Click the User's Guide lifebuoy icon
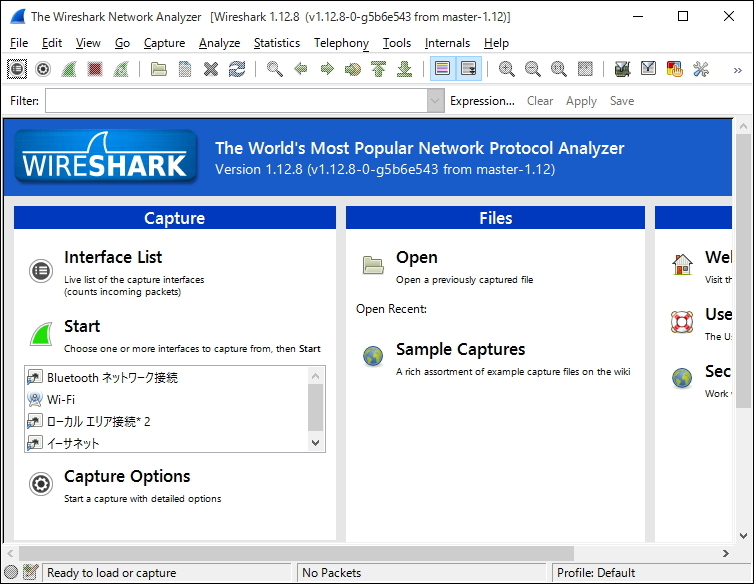The height and width of the screenshot is (584, 754). (682, 322)
